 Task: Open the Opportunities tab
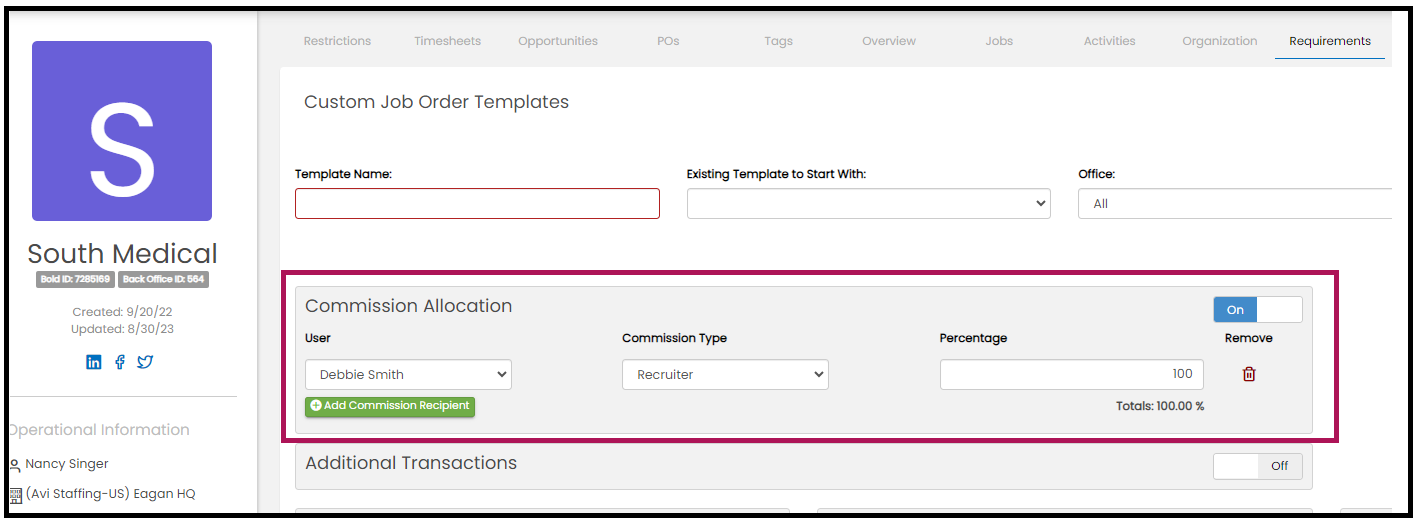tap(558, 41)
